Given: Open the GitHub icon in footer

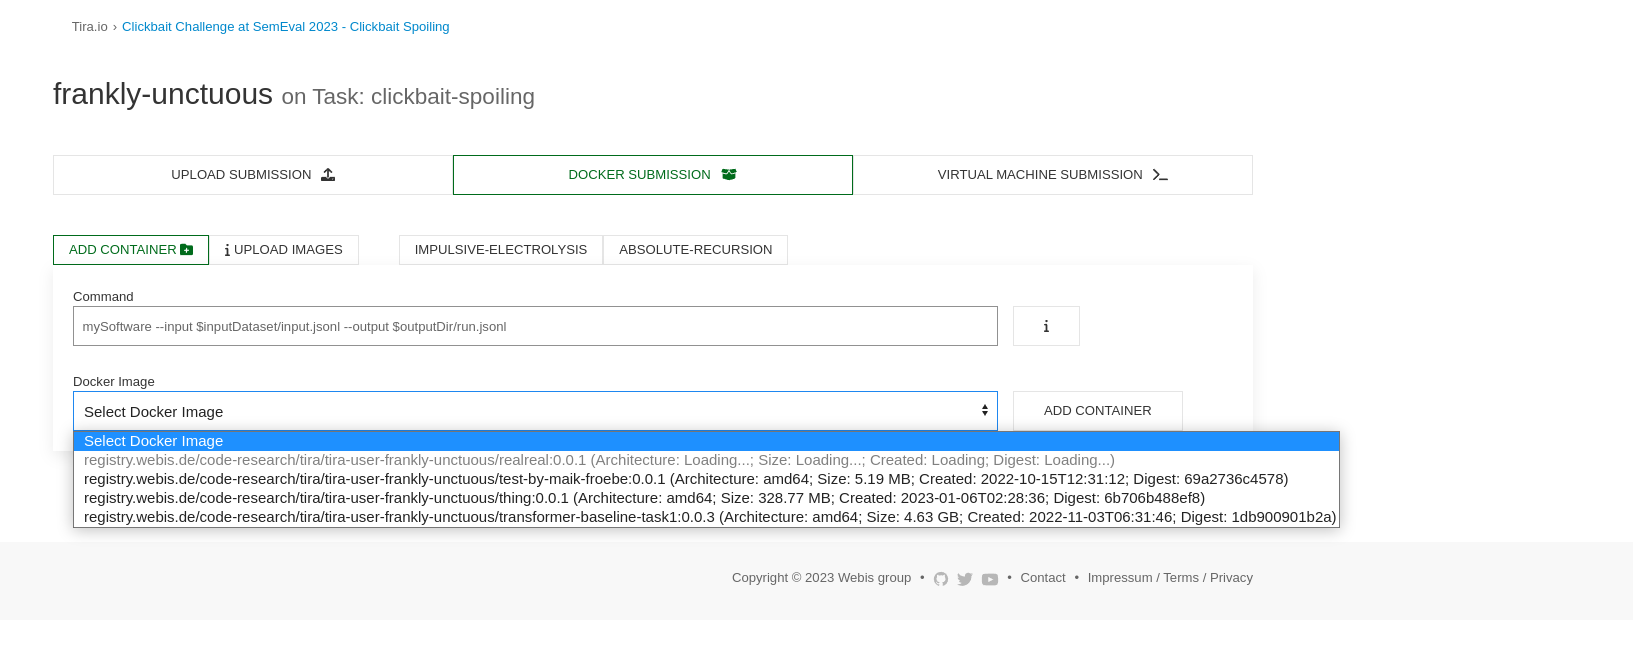Looking at the screenshot, I should (x=941, y=579).
